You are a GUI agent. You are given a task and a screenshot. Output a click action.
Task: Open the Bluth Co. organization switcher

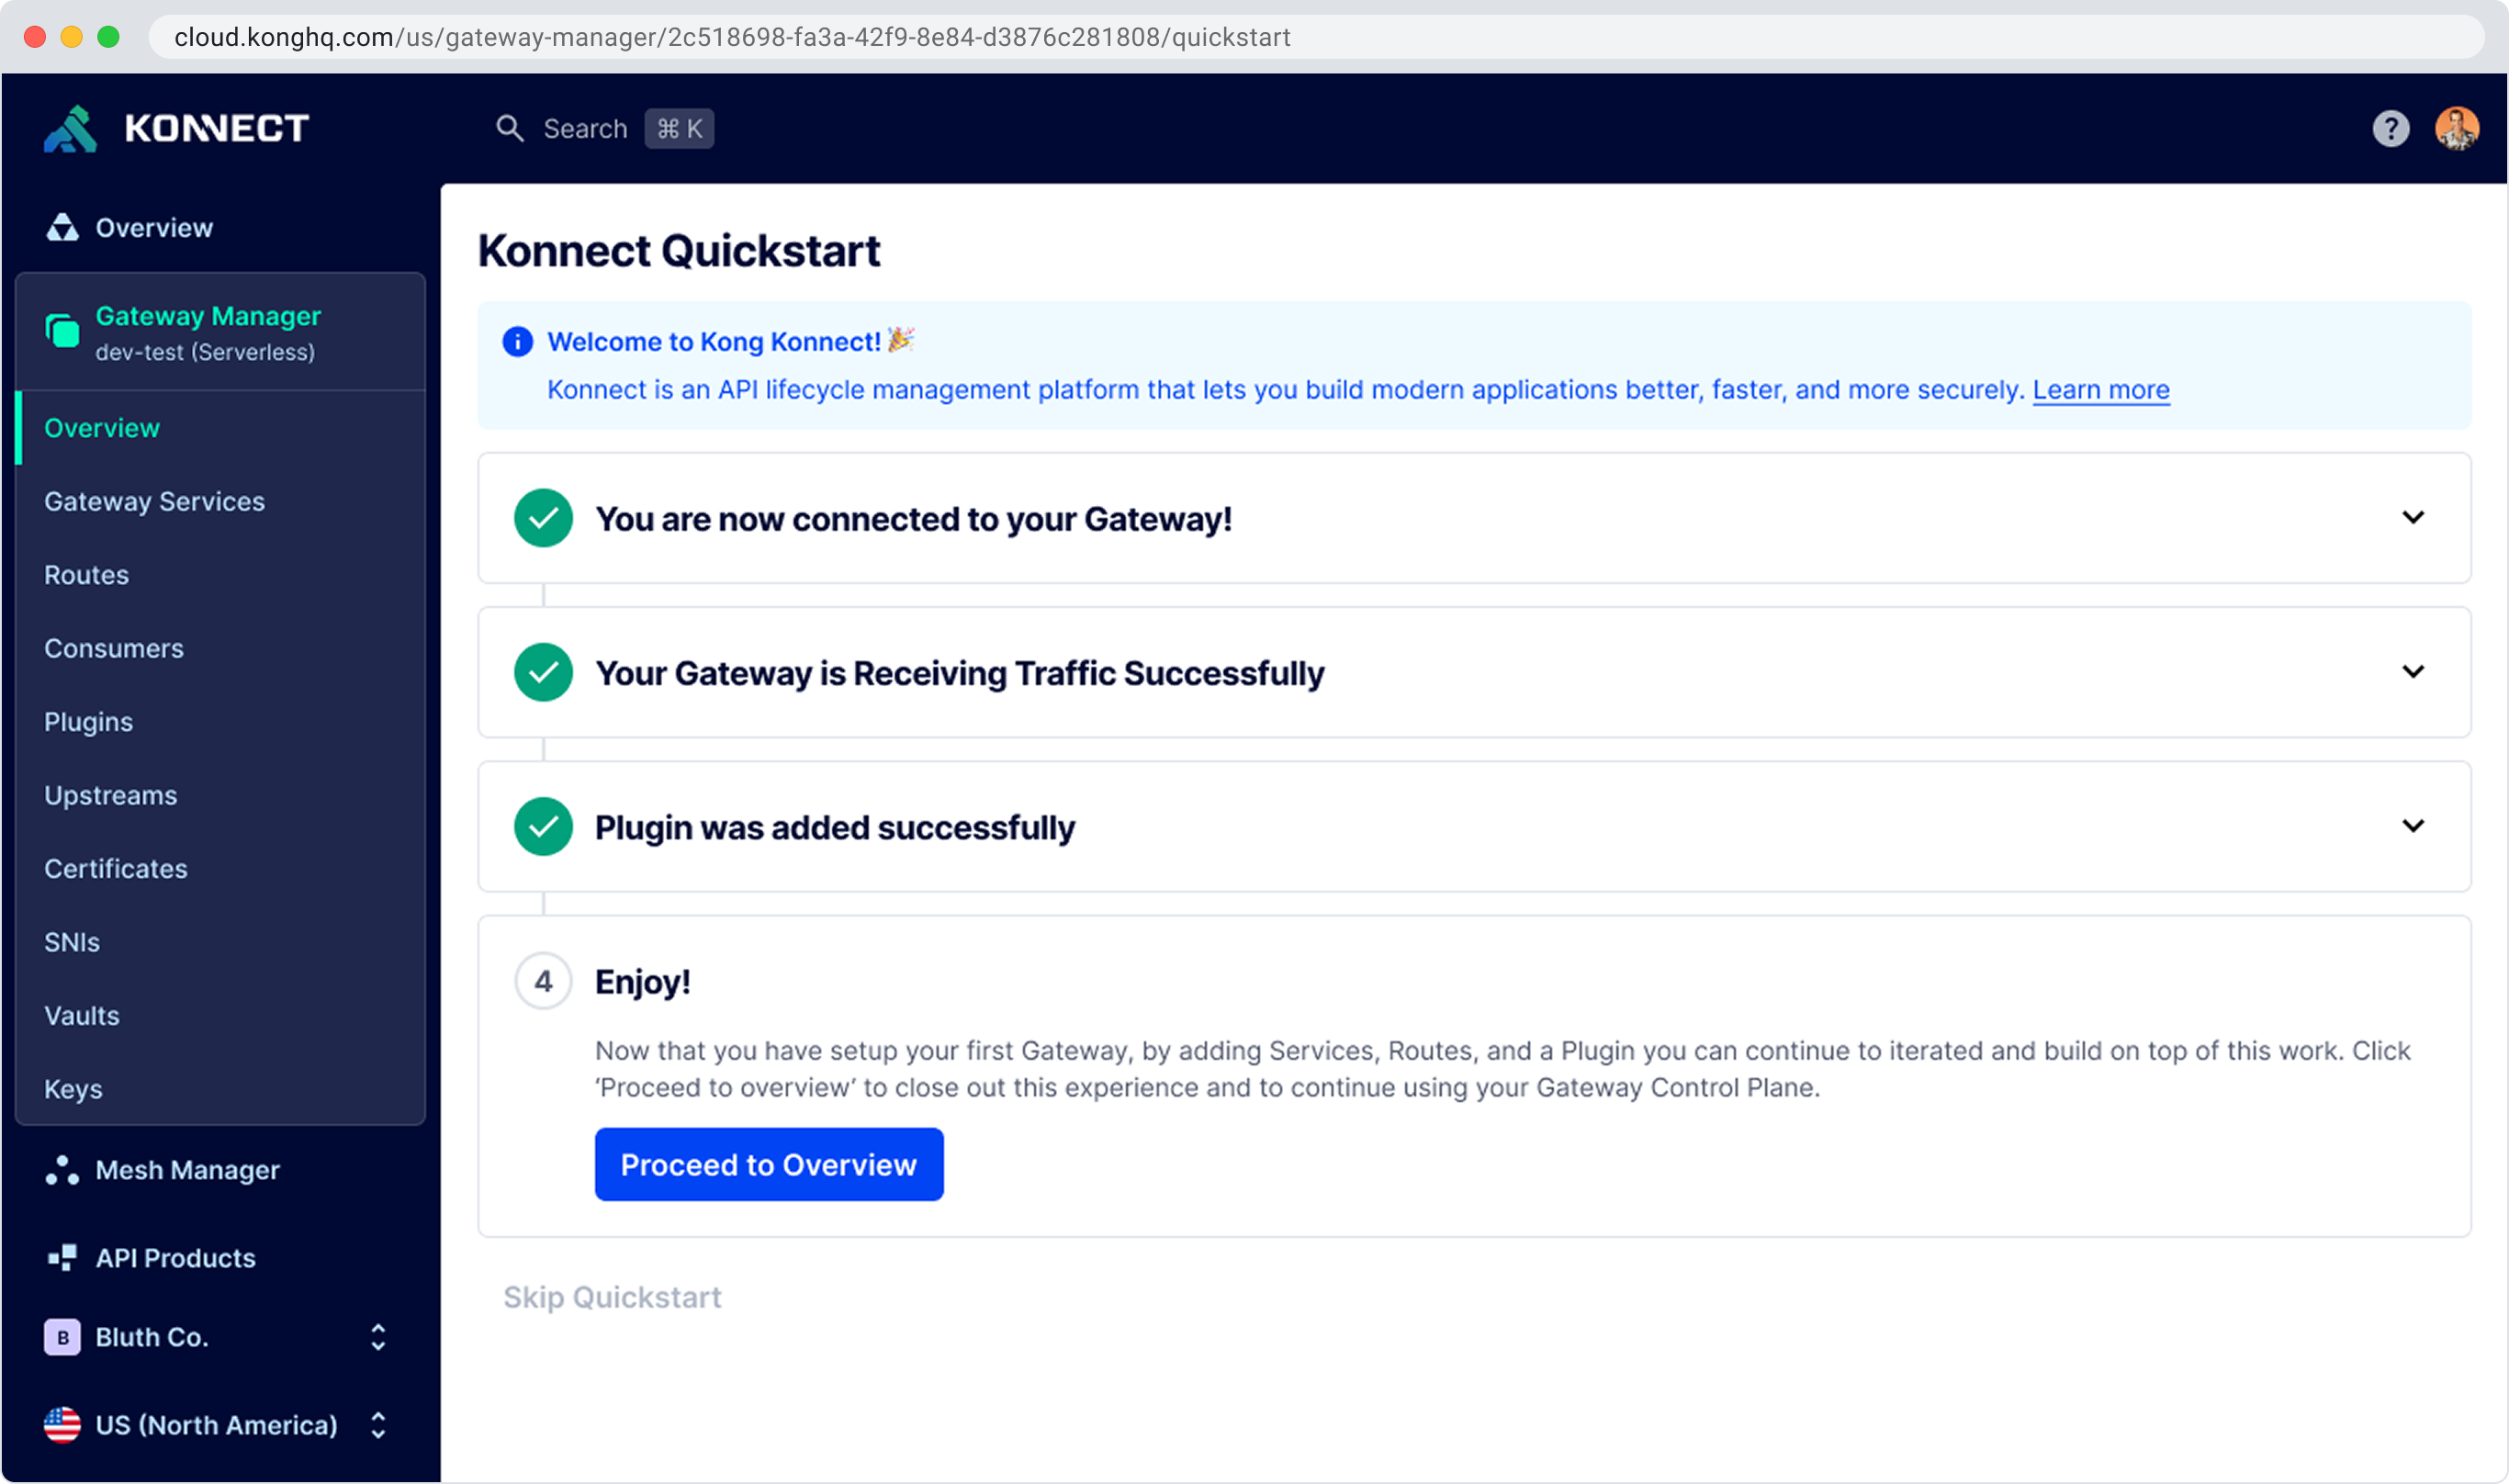point(378,1337)
